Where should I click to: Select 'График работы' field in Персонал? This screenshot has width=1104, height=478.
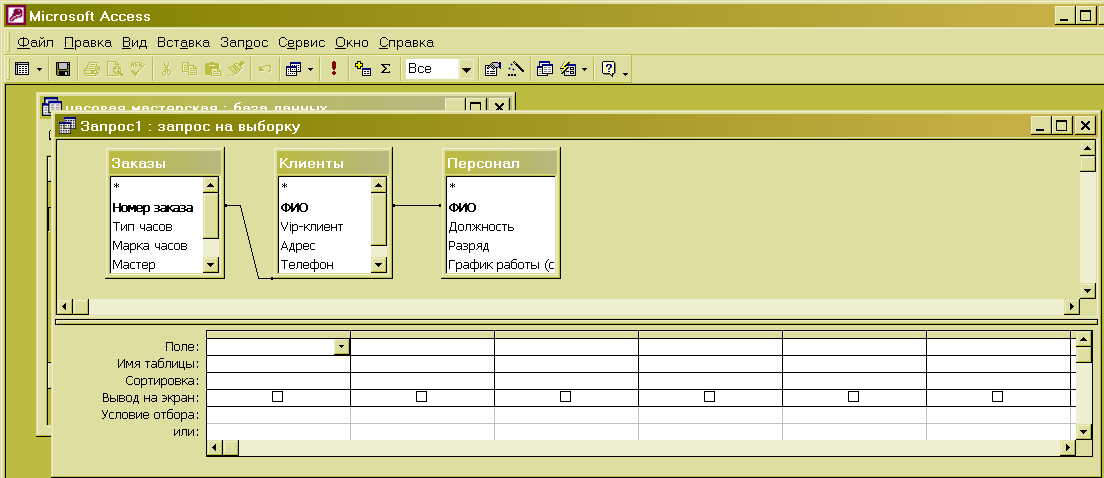(x=501, y=265)
